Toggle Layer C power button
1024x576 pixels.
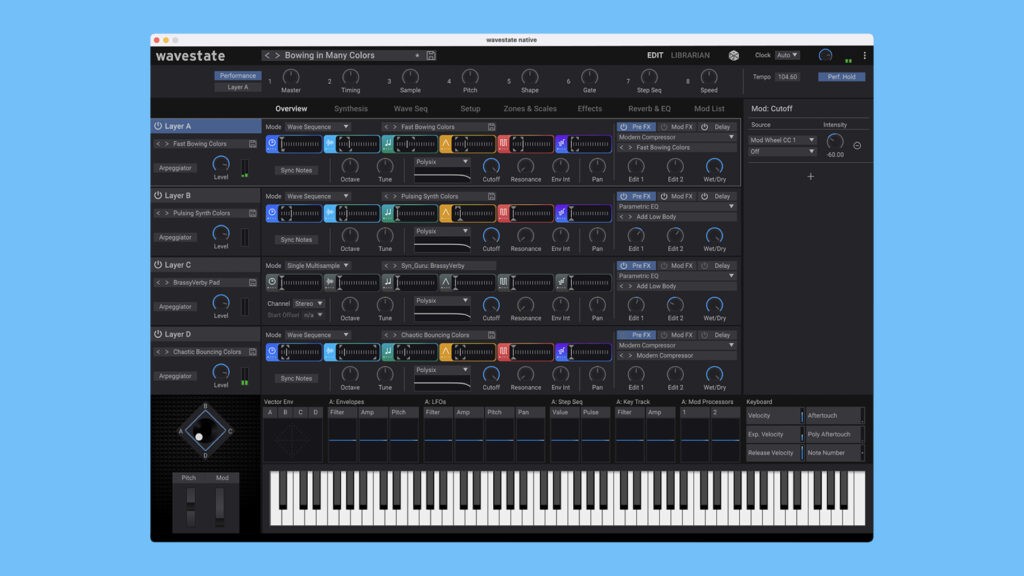click(x=158, y=264)
